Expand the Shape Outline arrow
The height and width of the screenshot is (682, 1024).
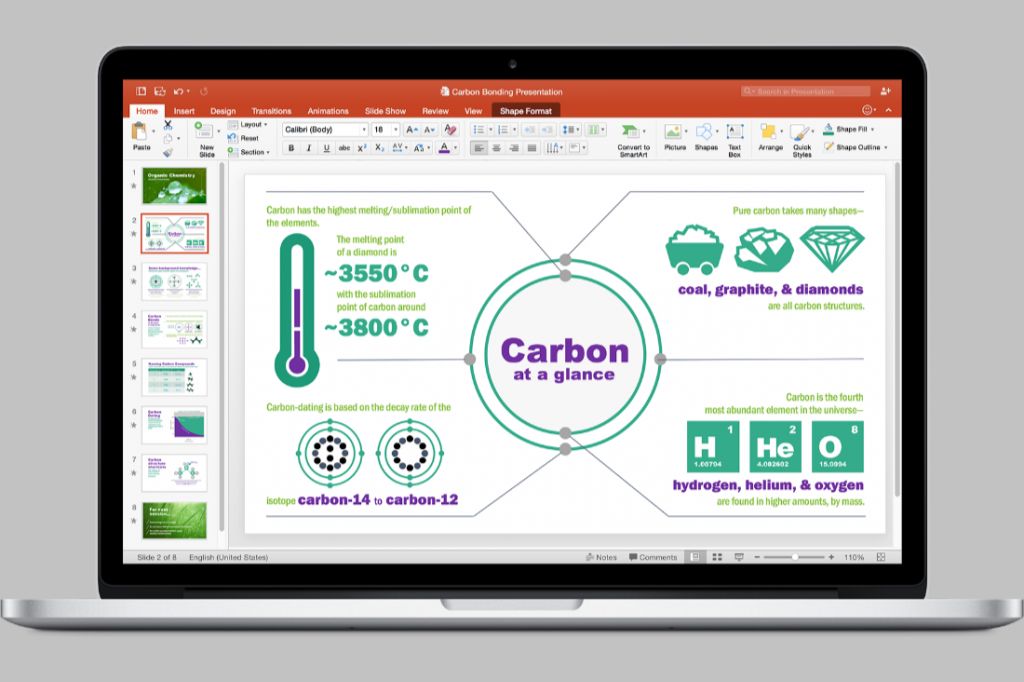pyautogui.click(x=886, y=148)
